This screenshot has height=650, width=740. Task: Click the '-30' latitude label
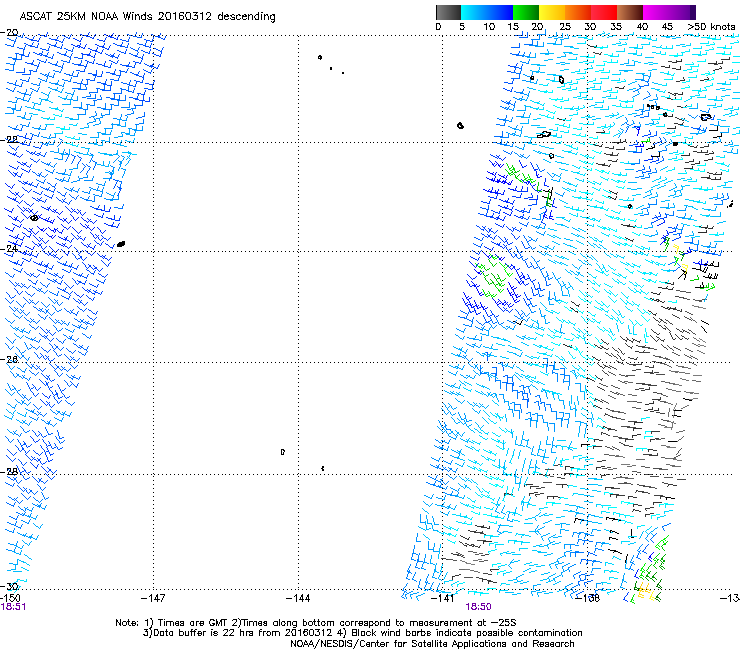pyautogui.click(x=9, y=587)
